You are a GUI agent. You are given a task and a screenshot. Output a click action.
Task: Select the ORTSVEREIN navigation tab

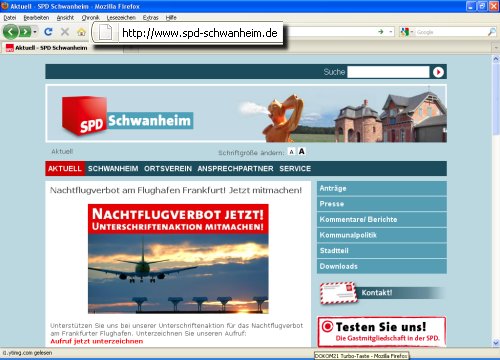[168, 169]
